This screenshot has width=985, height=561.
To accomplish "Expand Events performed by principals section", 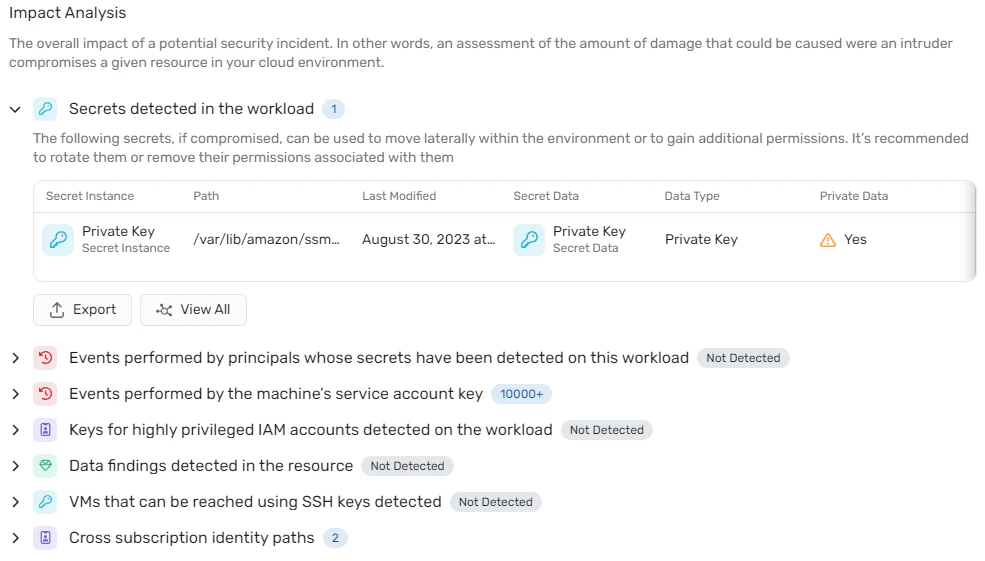I will (x=16, y=358).
